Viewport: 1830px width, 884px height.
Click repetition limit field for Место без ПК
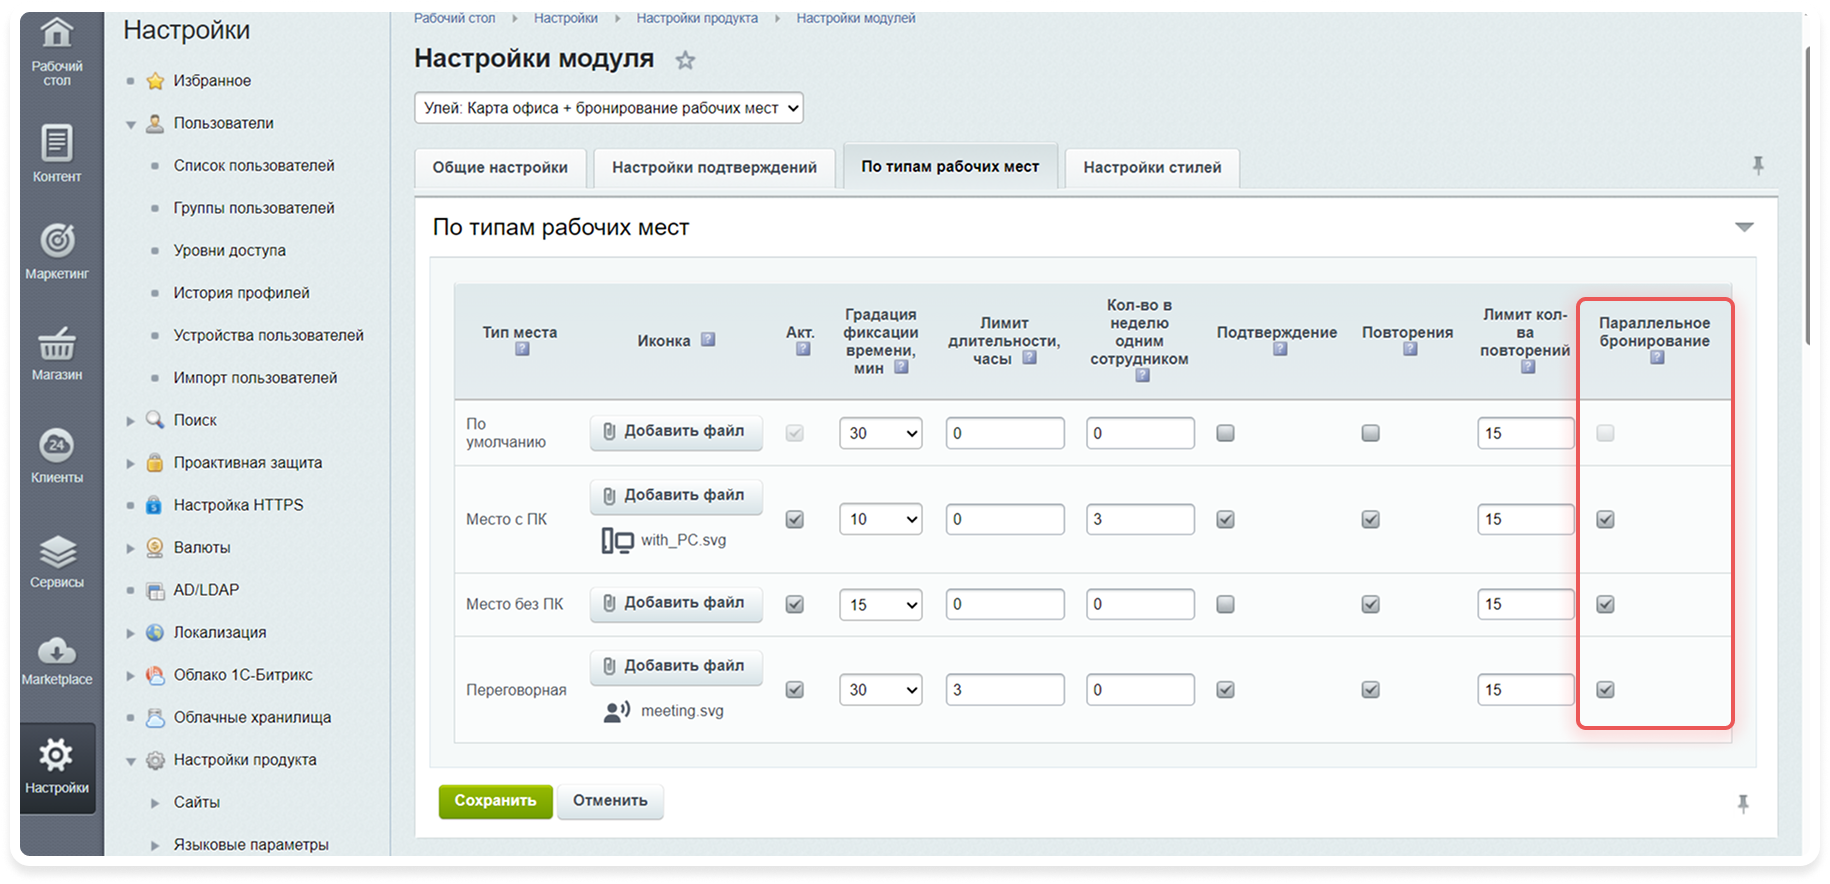(1526, 604)
